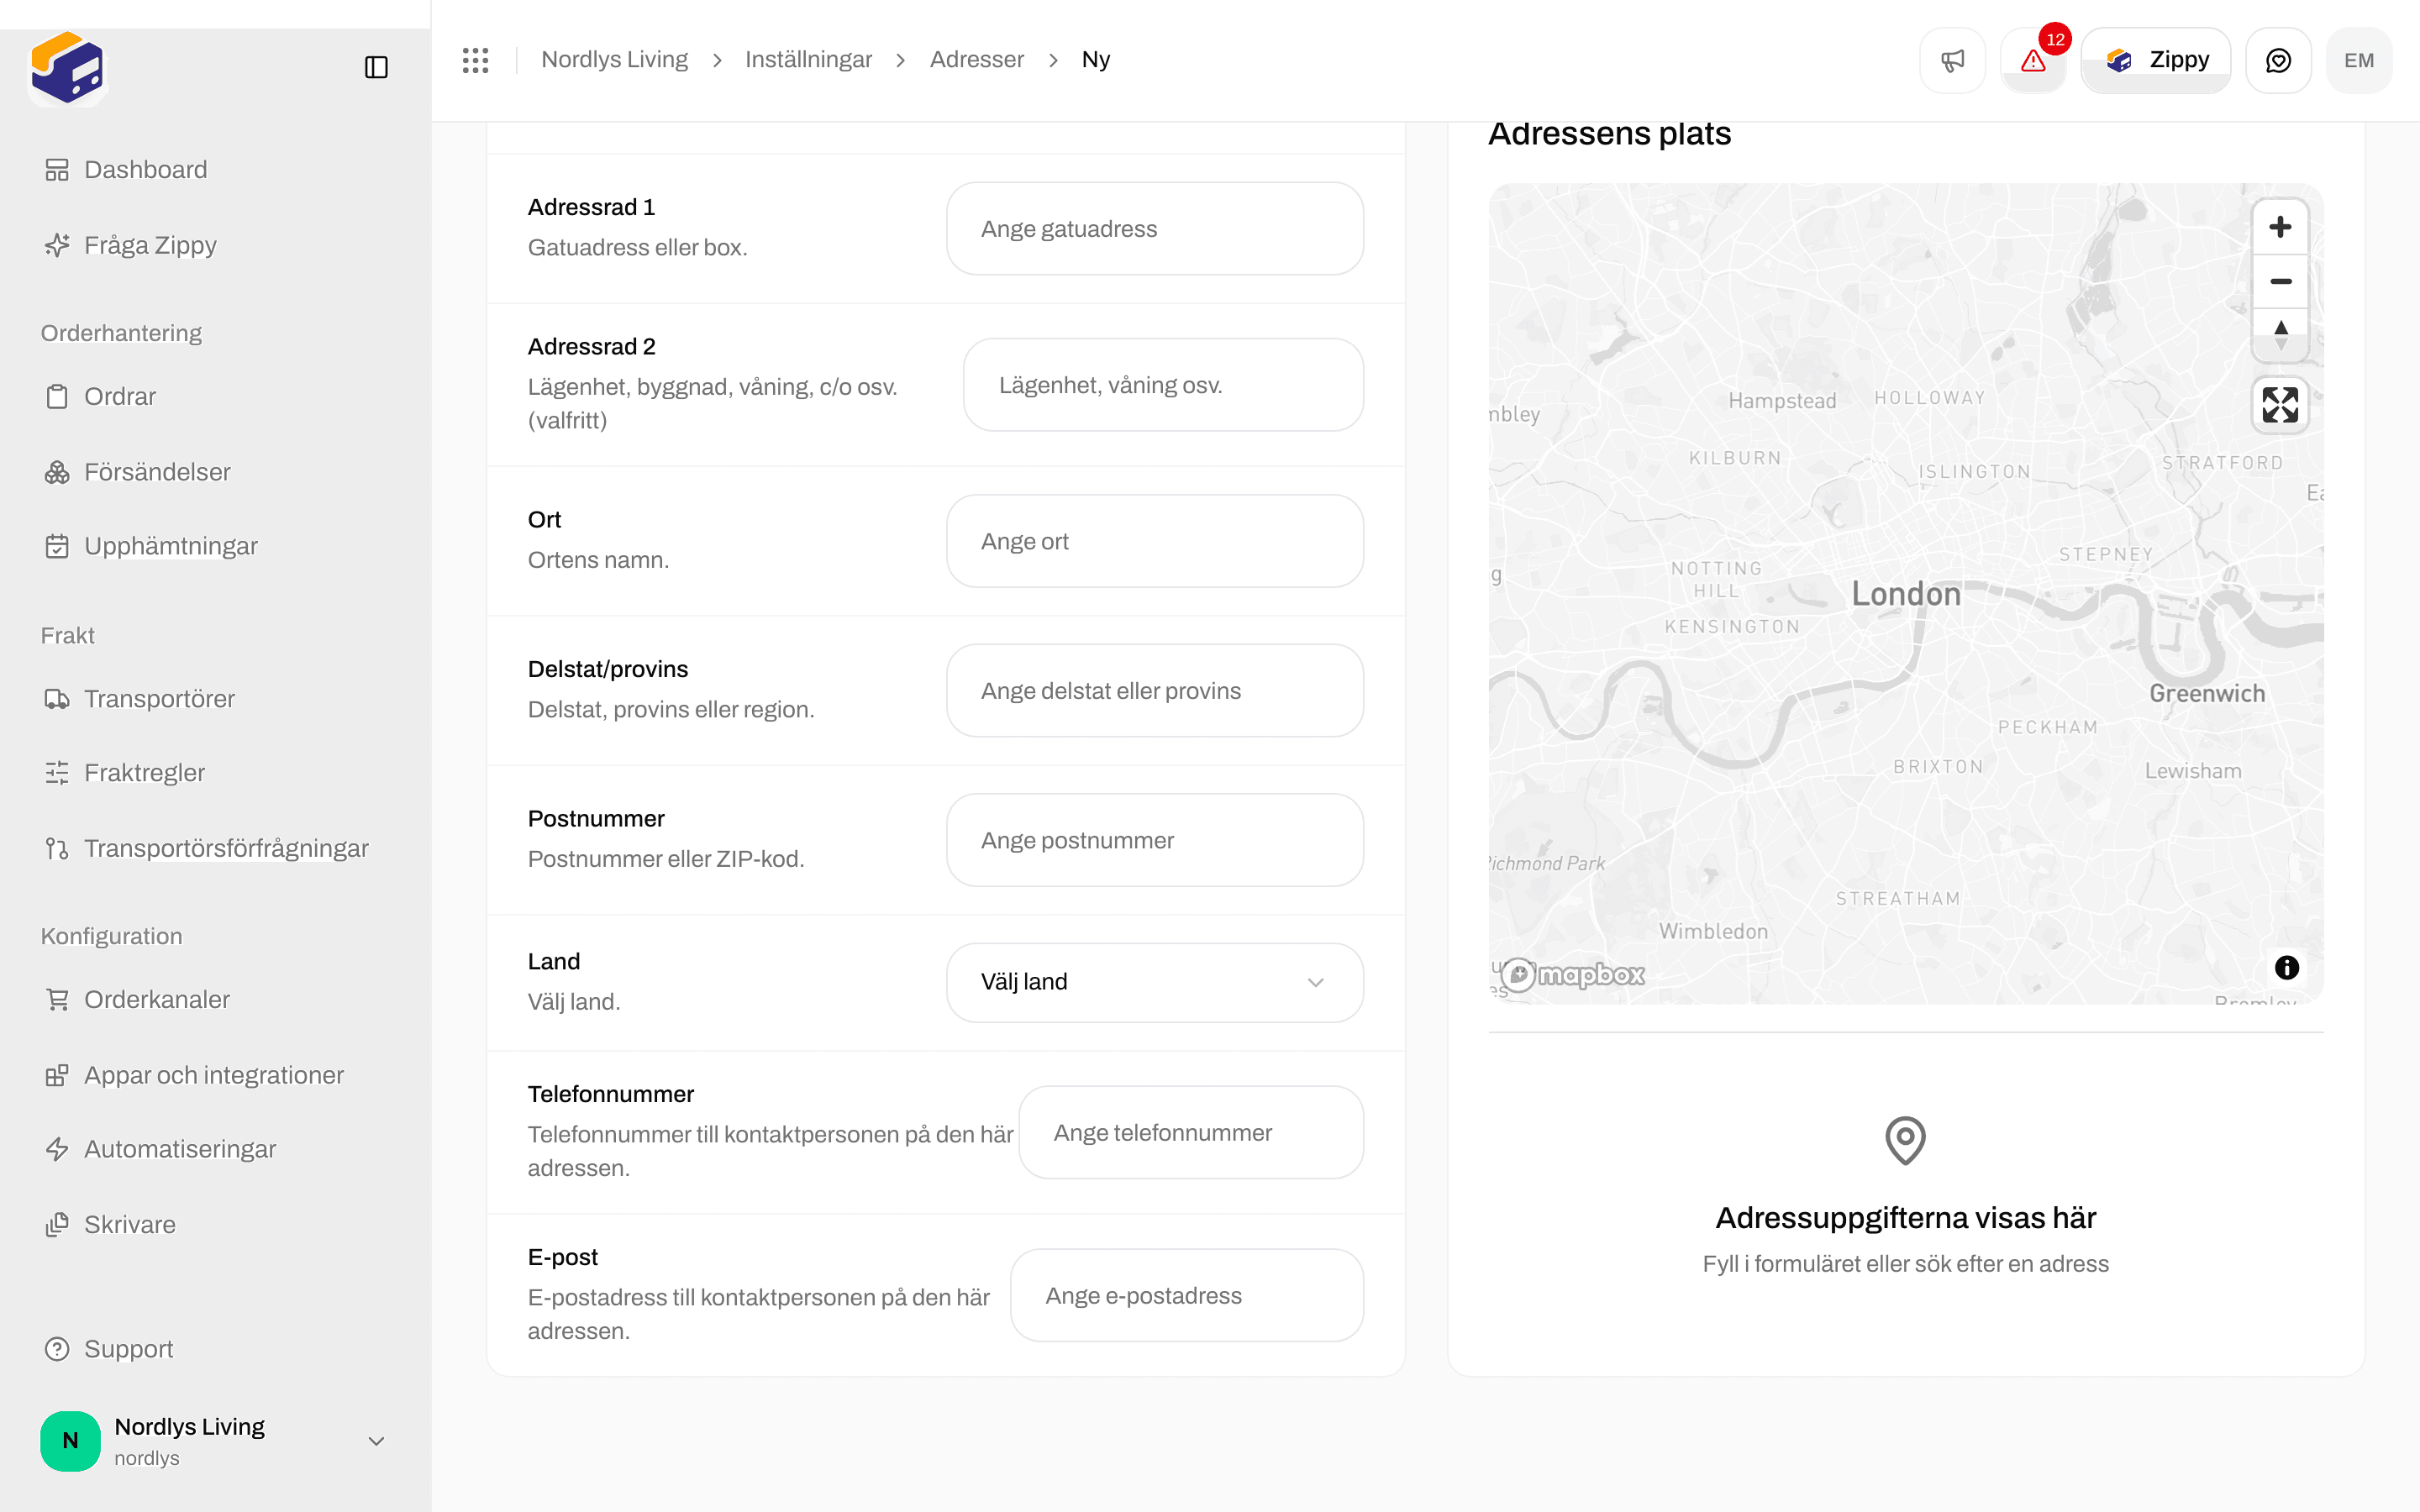2420x1512 pixels.
Task: Focus the Ange gatuadress field
Action: [1155, 229]
